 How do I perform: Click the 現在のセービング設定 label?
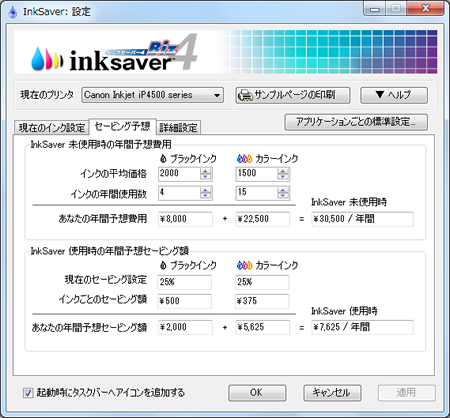pos(106,280)
